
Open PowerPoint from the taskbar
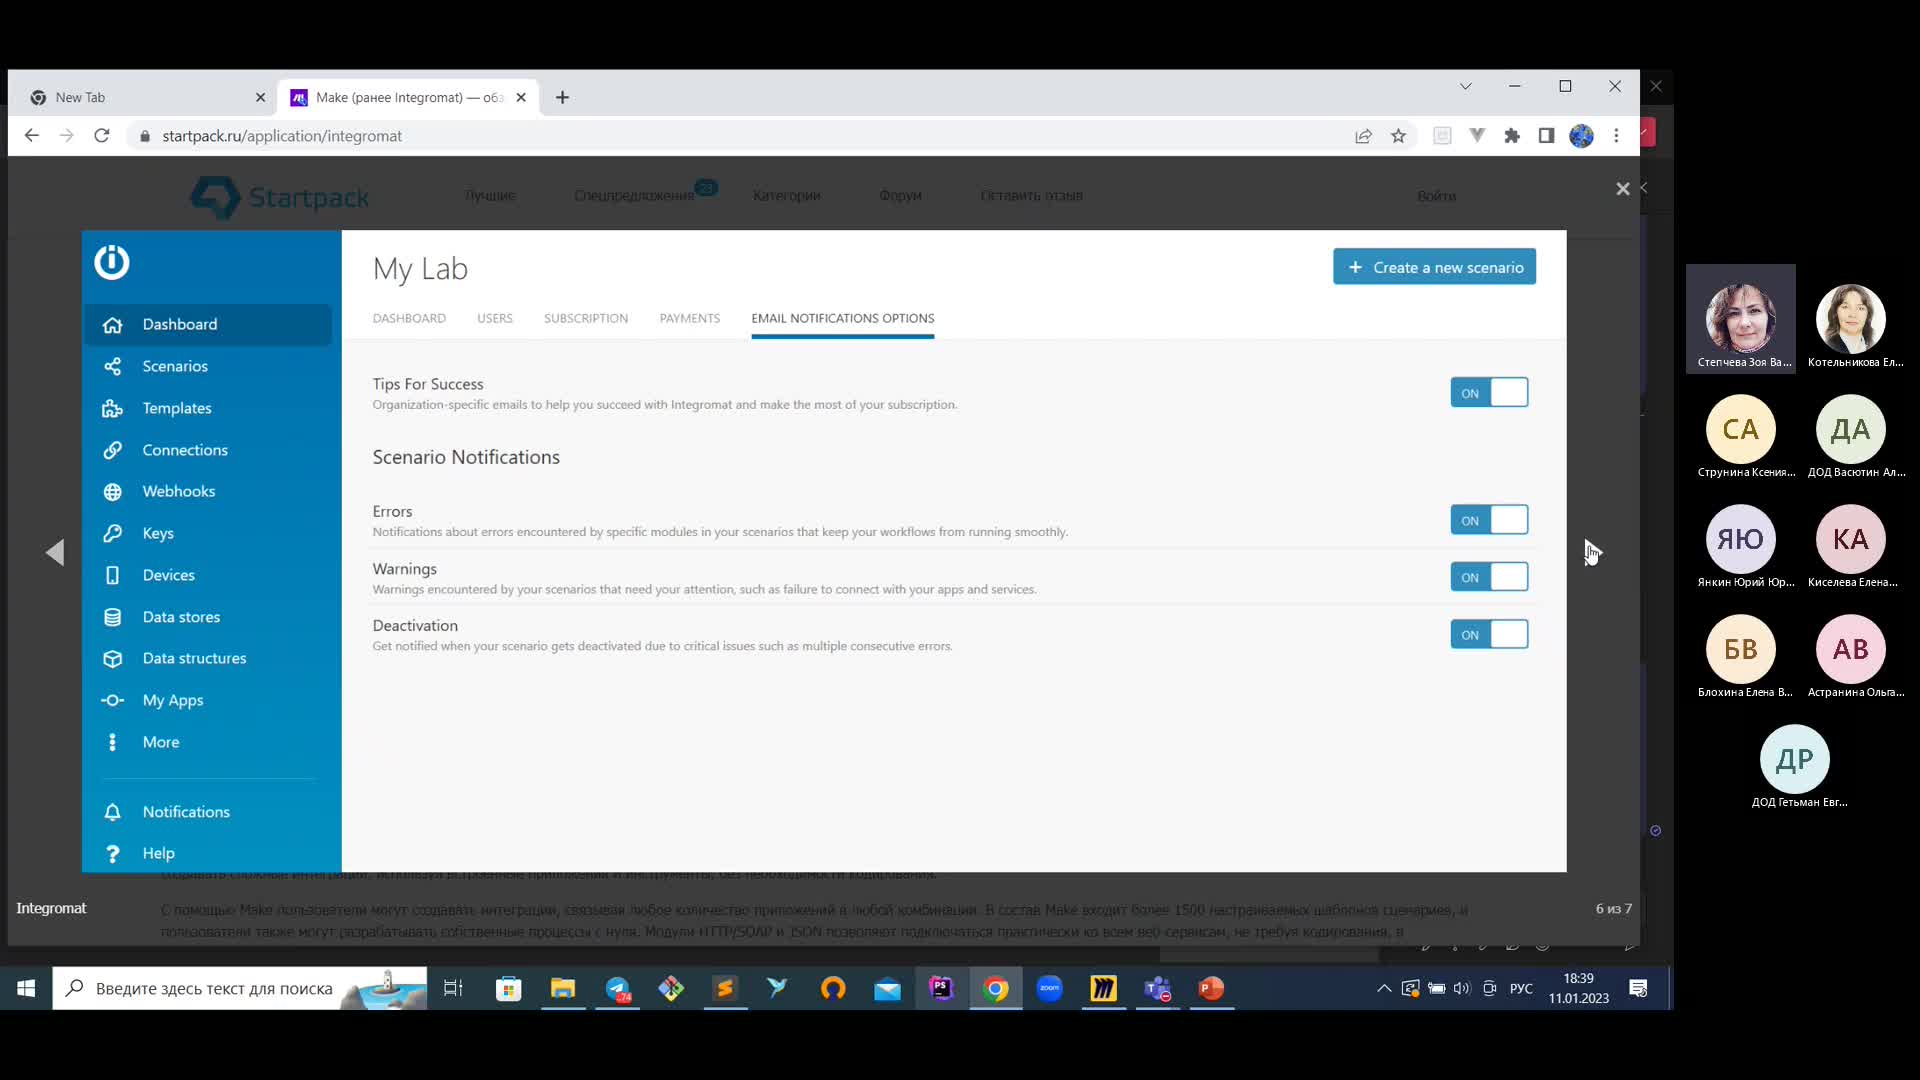1211,989
